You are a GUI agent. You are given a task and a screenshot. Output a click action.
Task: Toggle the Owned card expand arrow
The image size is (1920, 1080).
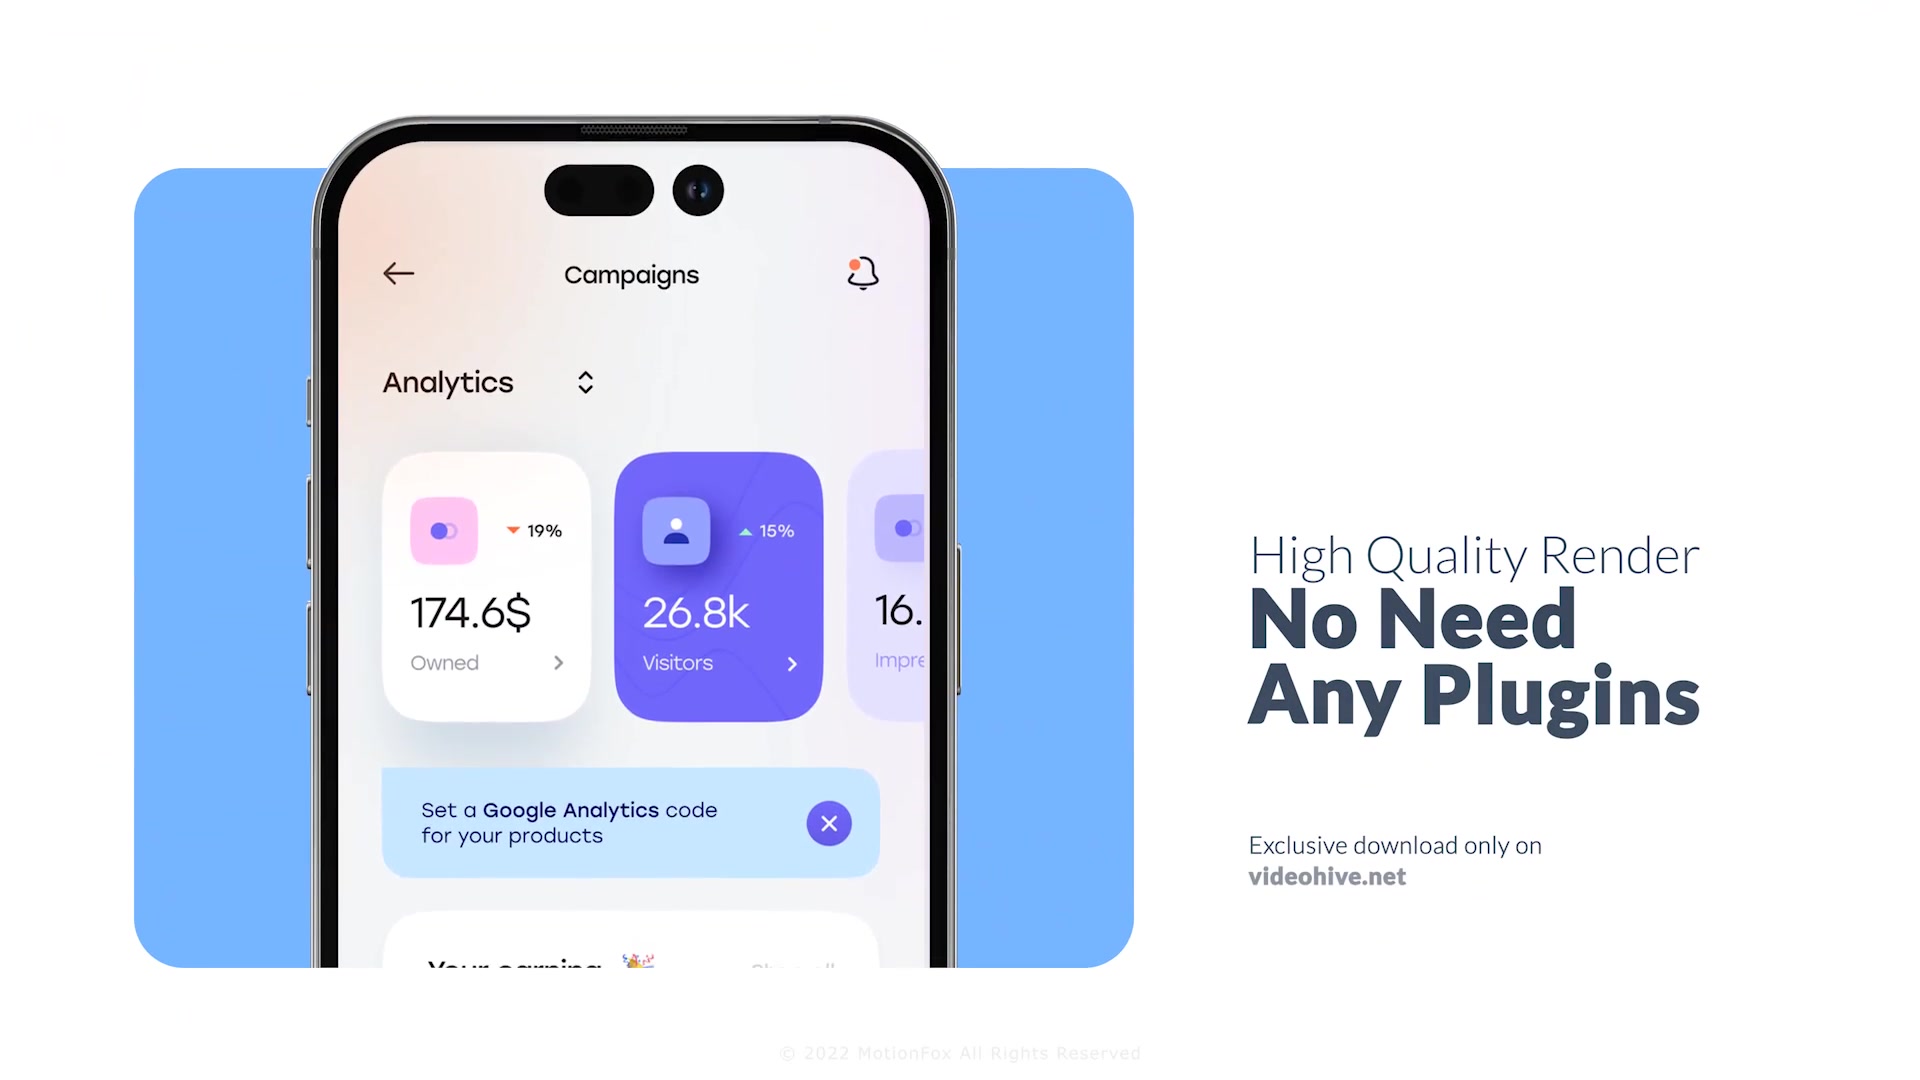click(559, 665)
